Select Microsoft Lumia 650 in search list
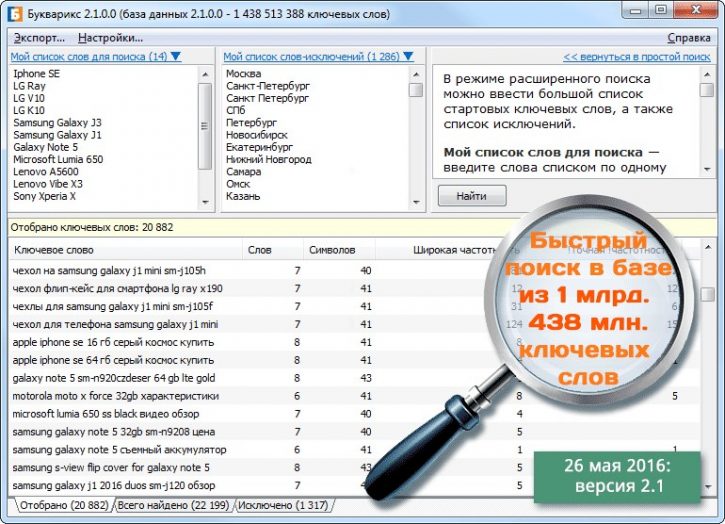The image size is (725, 524). 58,160
